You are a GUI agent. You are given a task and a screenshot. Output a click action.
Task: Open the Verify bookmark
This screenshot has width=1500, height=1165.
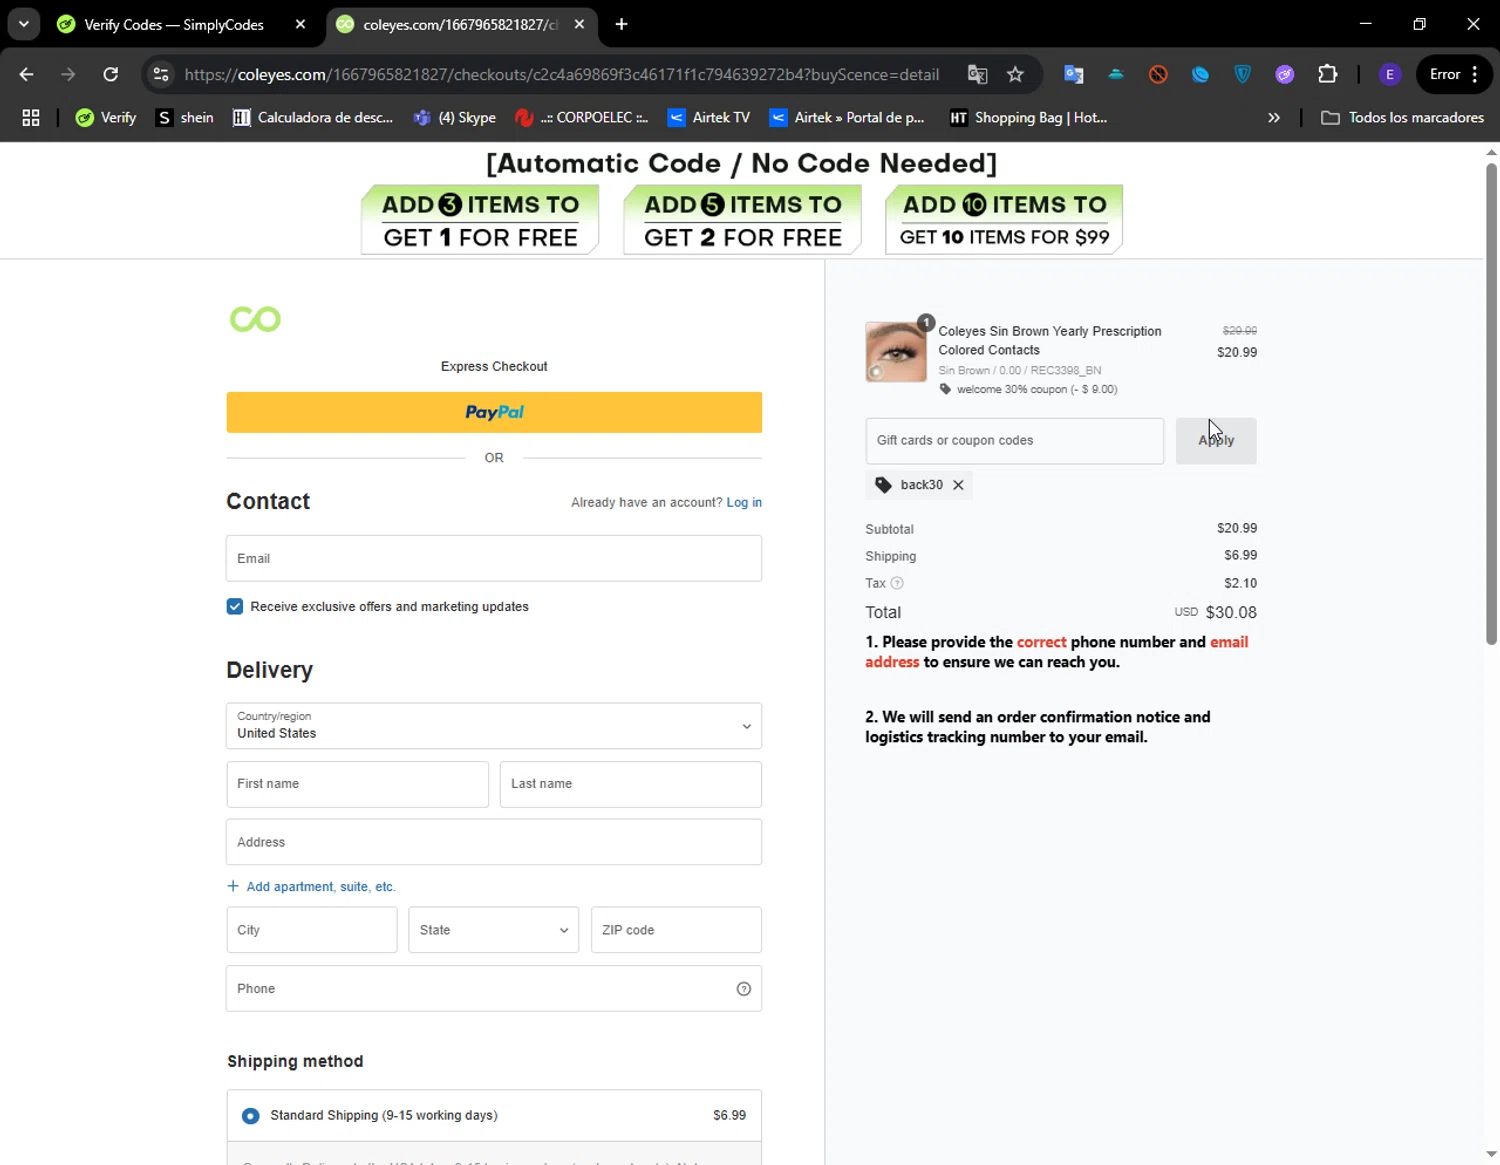[106, 118]
